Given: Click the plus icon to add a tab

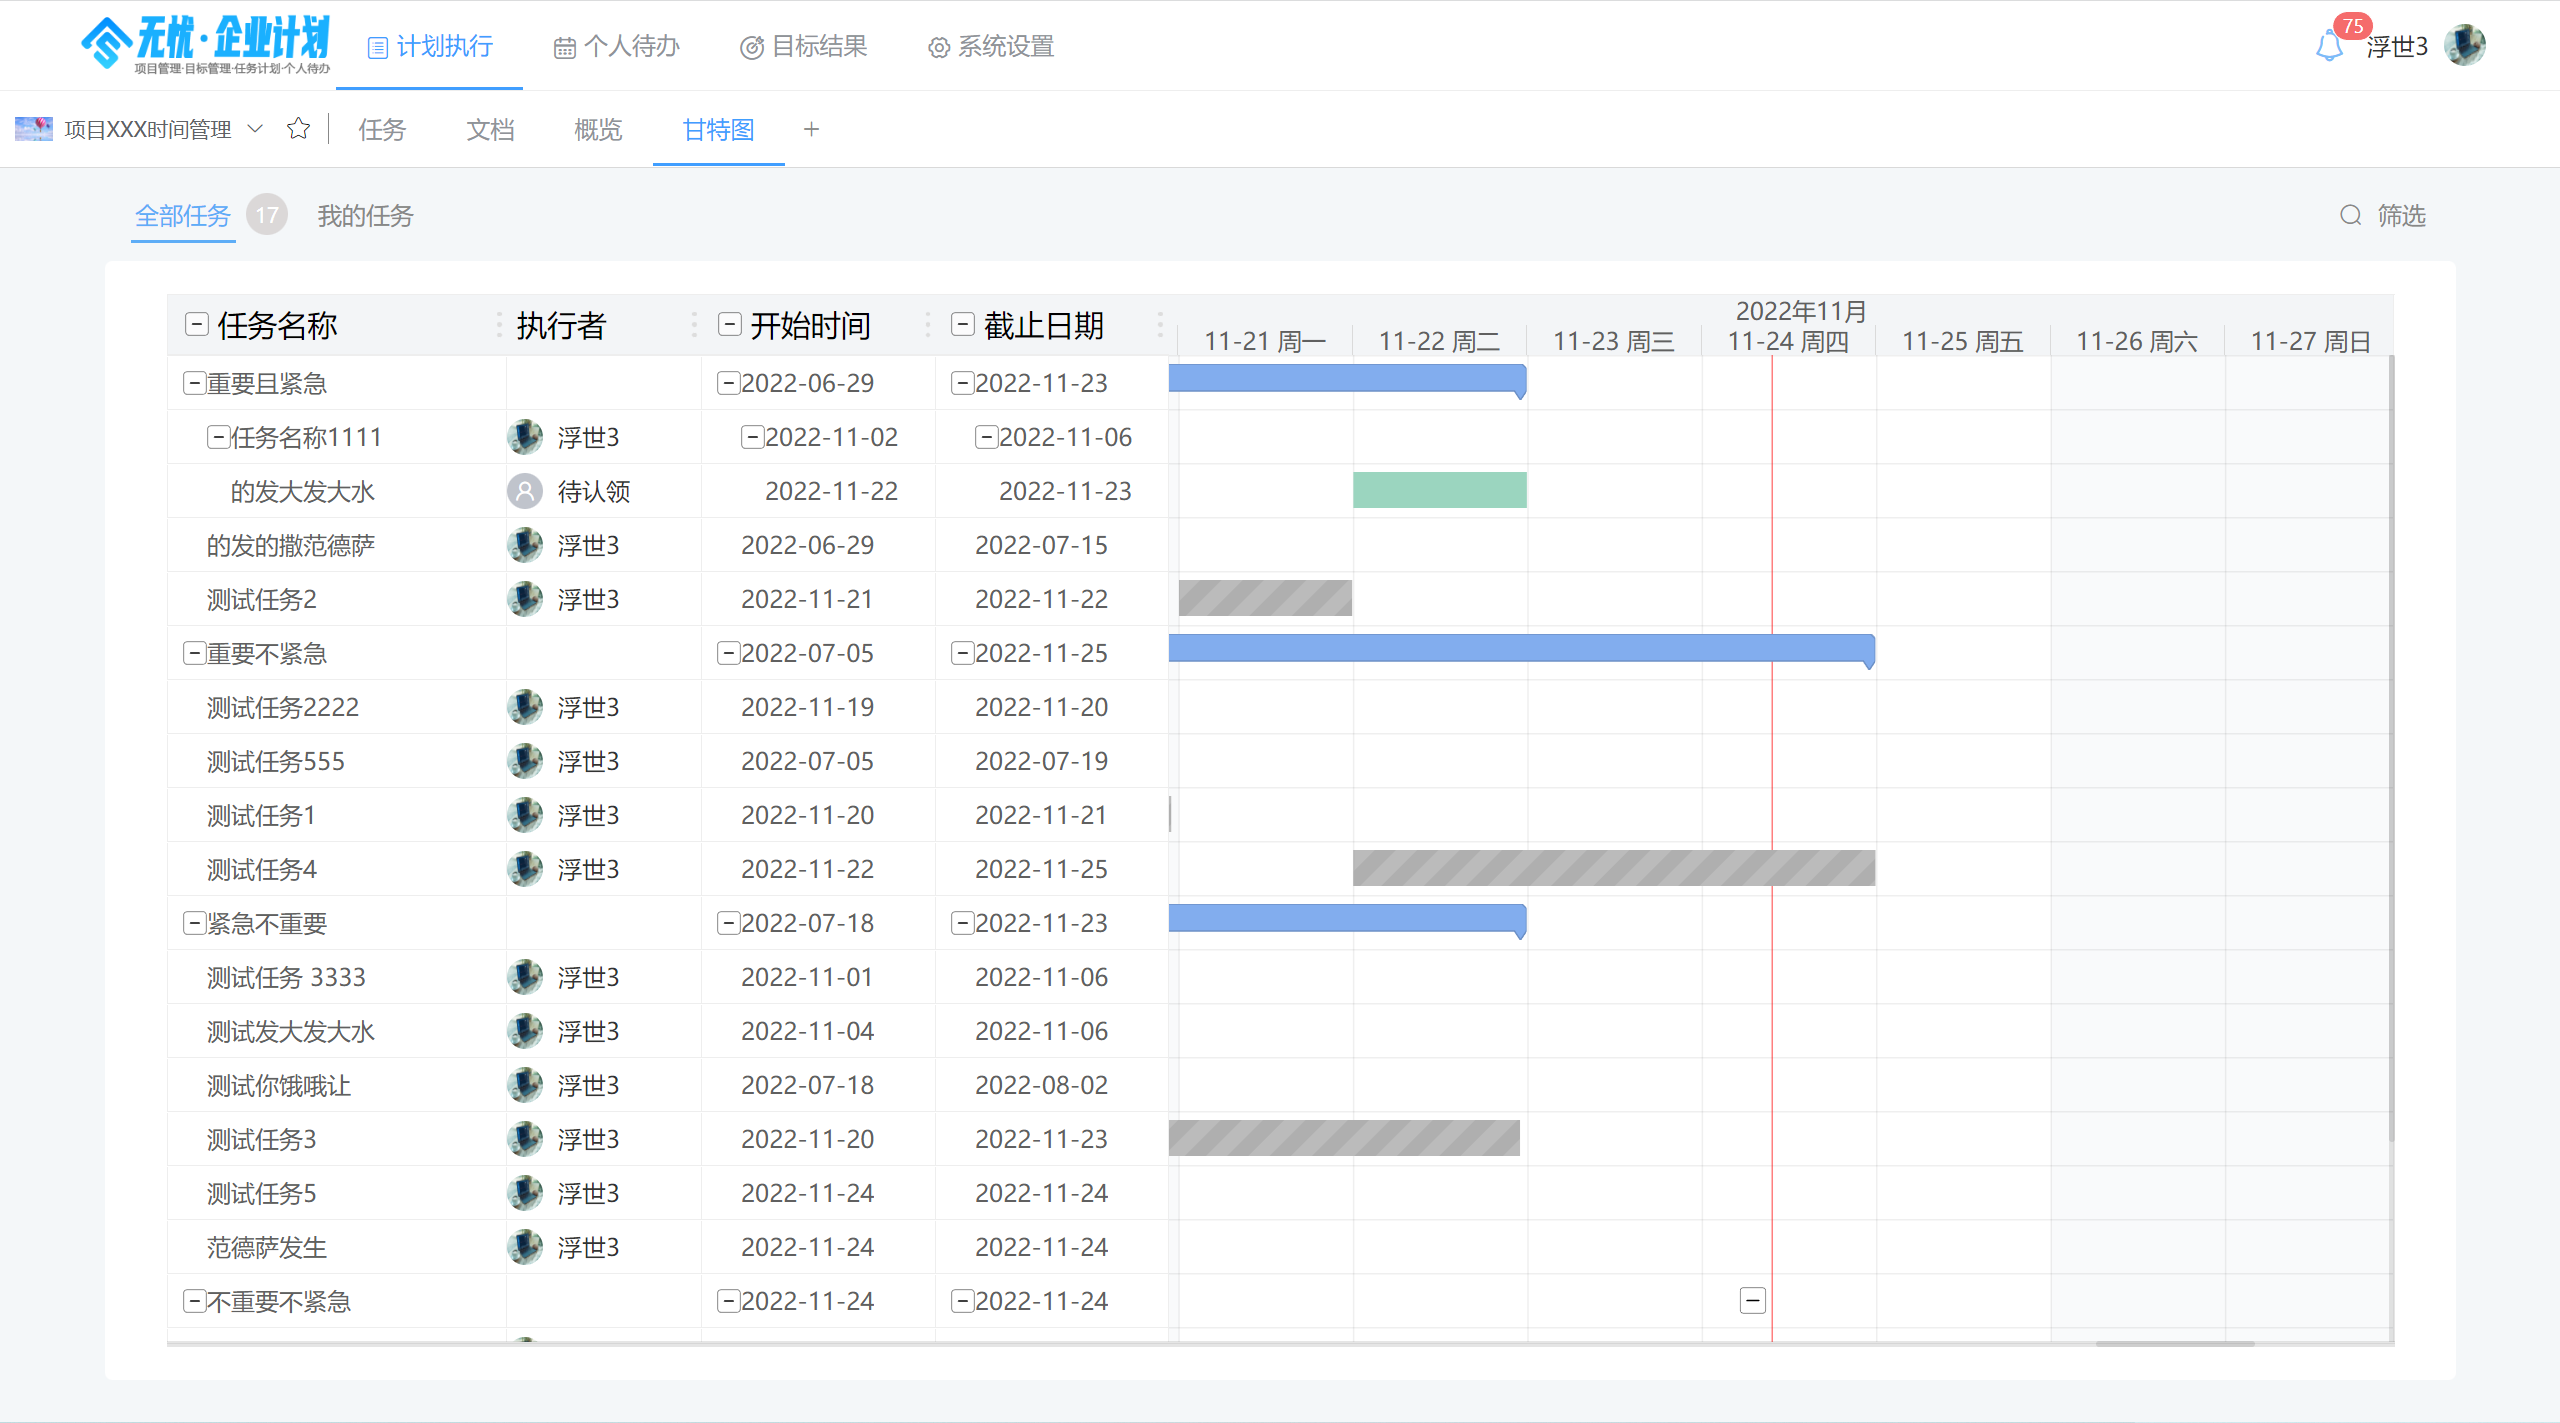Looking at the screenshot, I should [811, 129].
